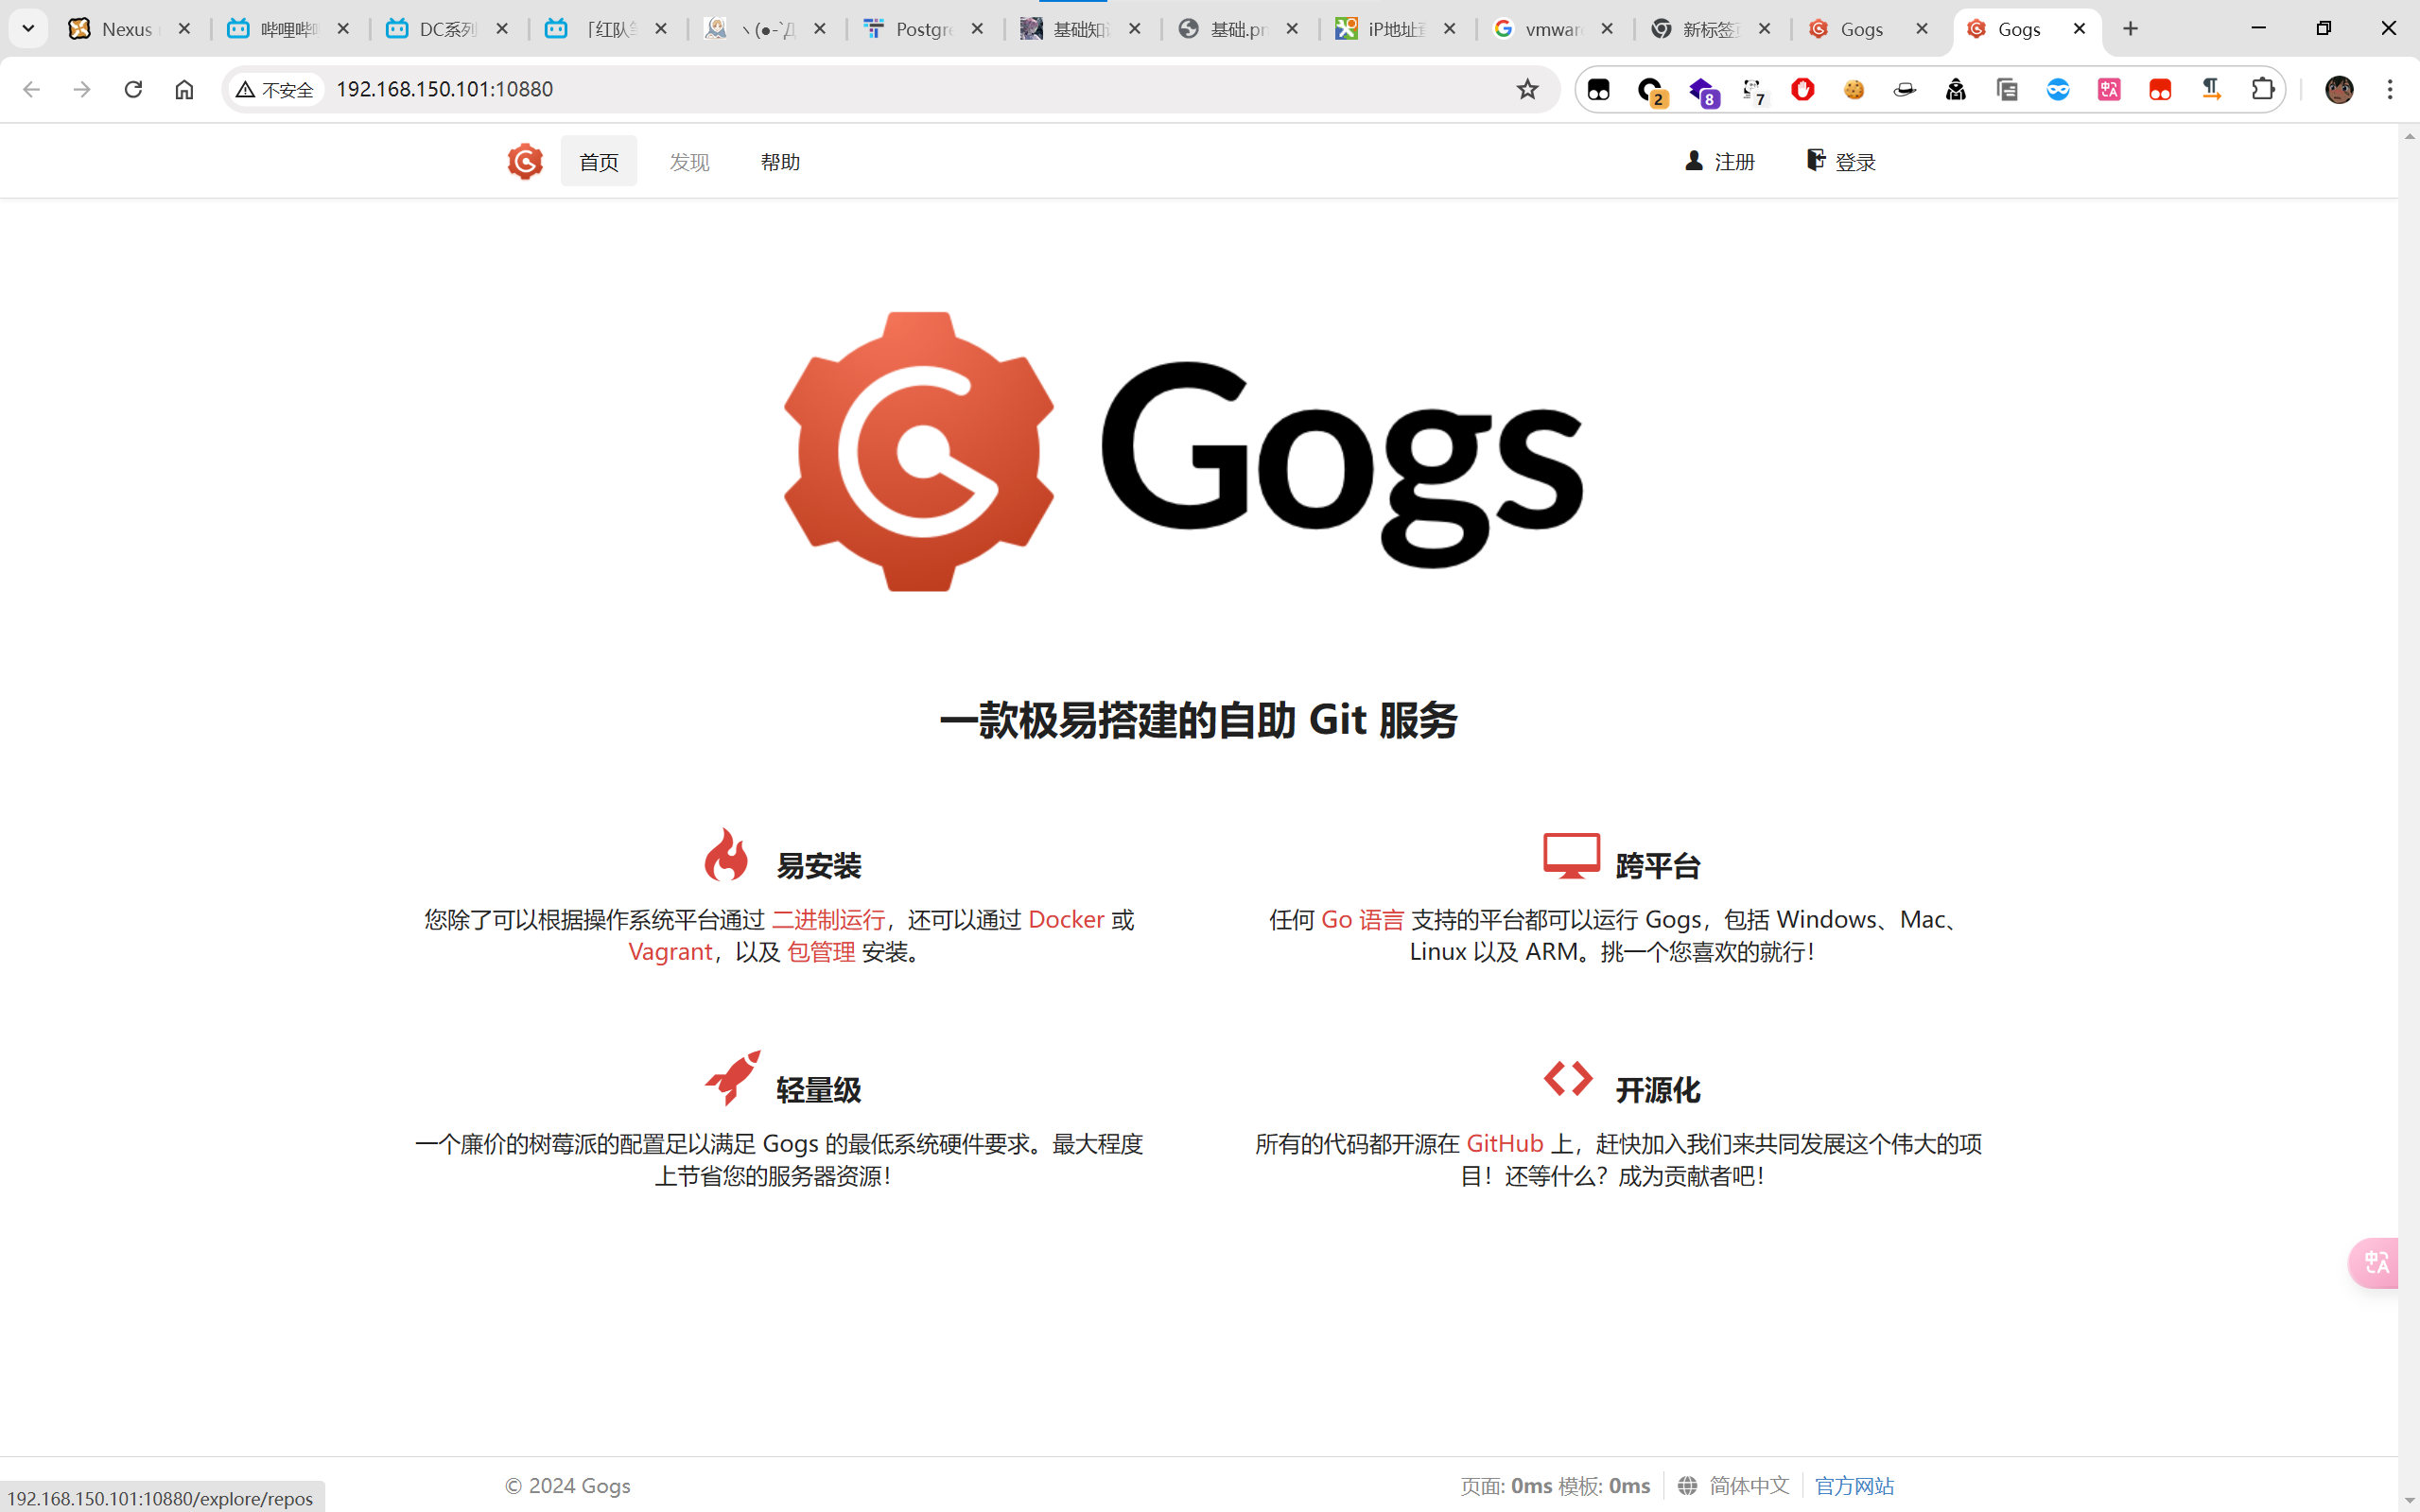
Task: Open the Chrome profile avatar
Action: pyautogui.click(x=2339, y=90)
